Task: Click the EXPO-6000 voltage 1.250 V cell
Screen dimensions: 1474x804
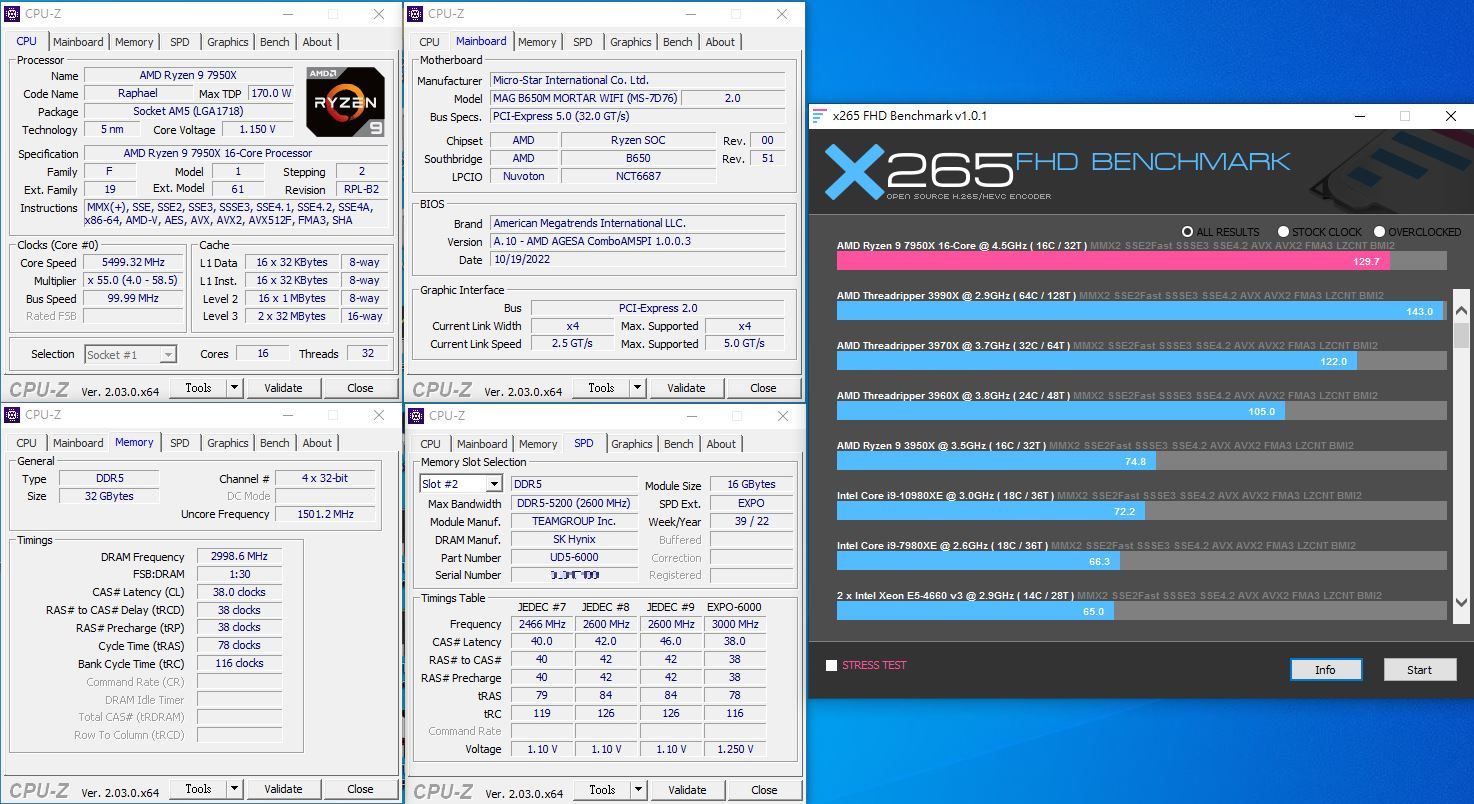Action: click(735, 749)
